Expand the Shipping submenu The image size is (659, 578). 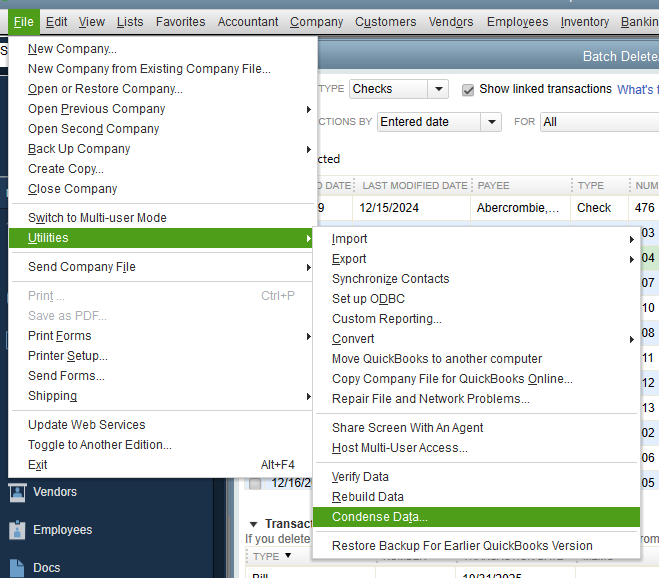pyautogui.click(x=309, y=396)
